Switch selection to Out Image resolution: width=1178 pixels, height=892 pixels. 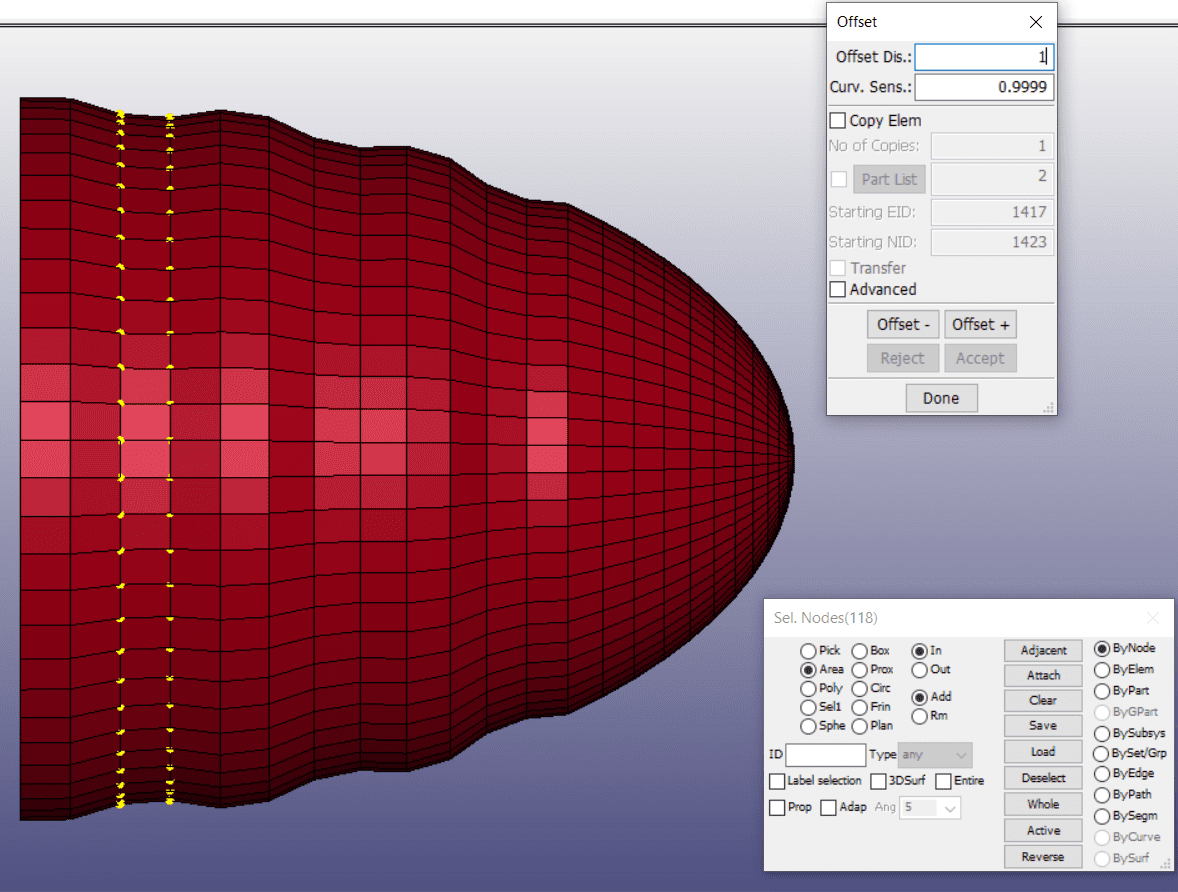[919, 670]
